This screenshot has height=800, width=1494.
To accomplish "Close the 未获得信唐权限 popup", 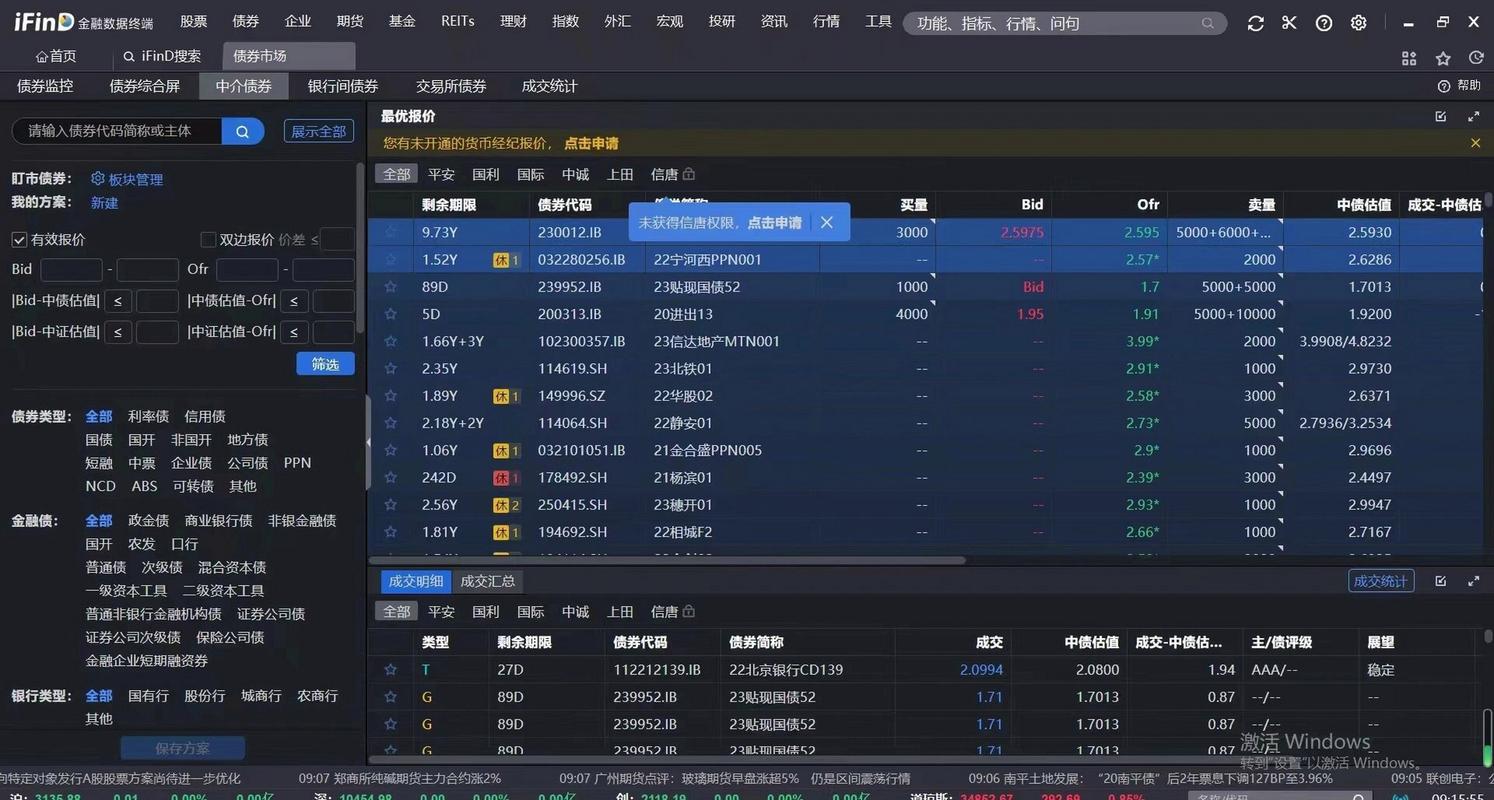I will click(x=826, y=222).
